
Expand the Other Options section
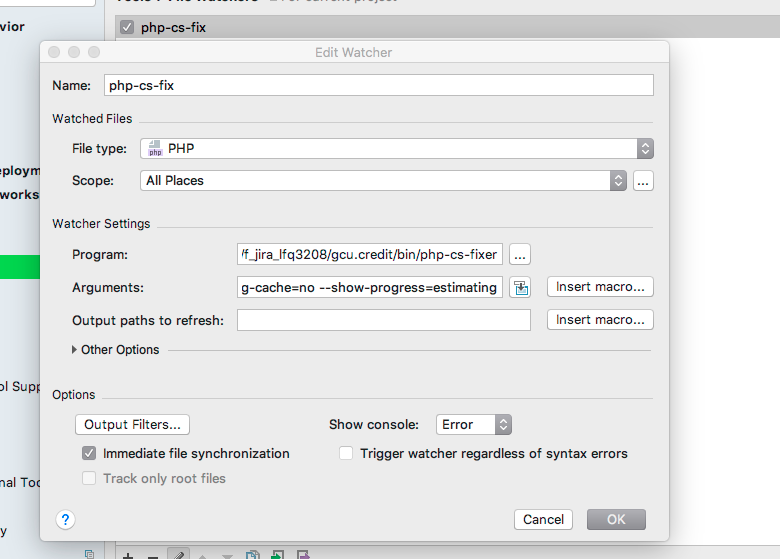tap(75, 350)
